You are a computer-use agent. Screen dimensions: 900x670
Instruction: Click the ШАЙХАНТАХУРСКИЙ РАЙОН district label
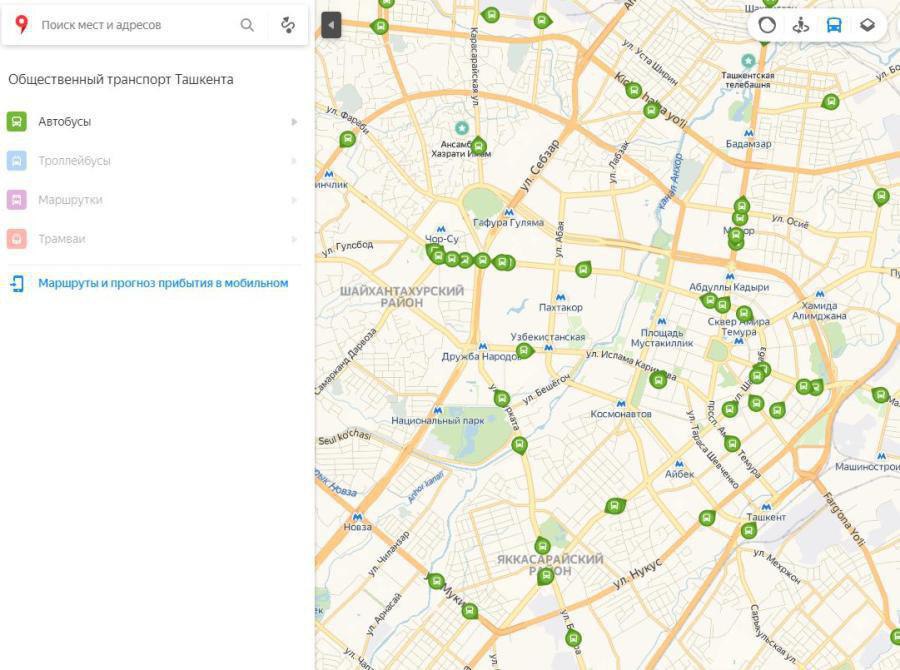[402, 297]
